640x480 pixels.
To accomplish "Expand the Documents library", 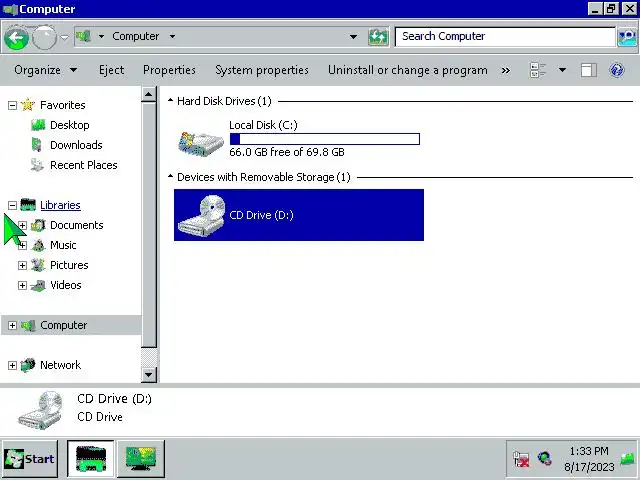I will 22,225.
